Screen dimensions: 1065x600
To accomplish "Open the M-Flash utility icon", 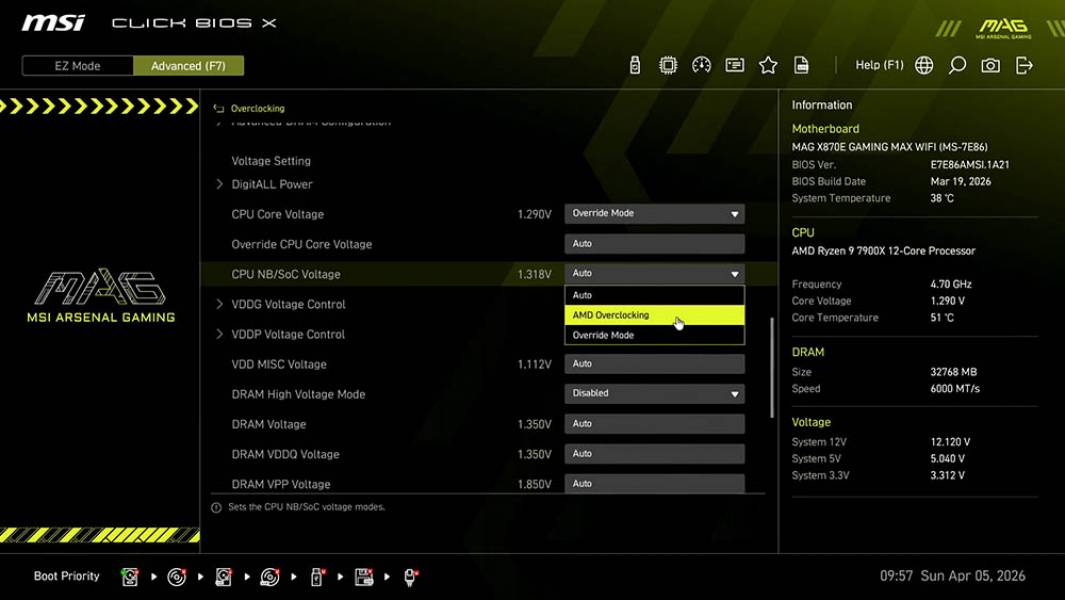I will coord(635,64).
